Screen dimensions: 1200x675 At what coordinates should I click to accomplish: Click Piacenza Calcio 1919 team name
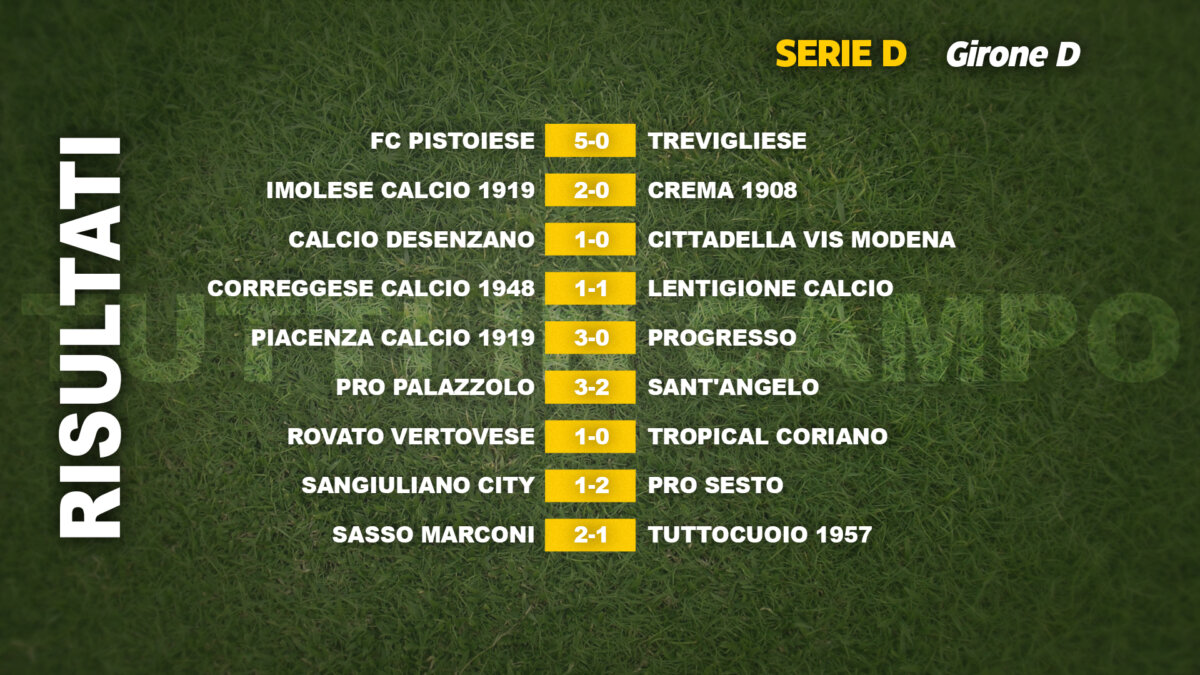pos(393,338)
